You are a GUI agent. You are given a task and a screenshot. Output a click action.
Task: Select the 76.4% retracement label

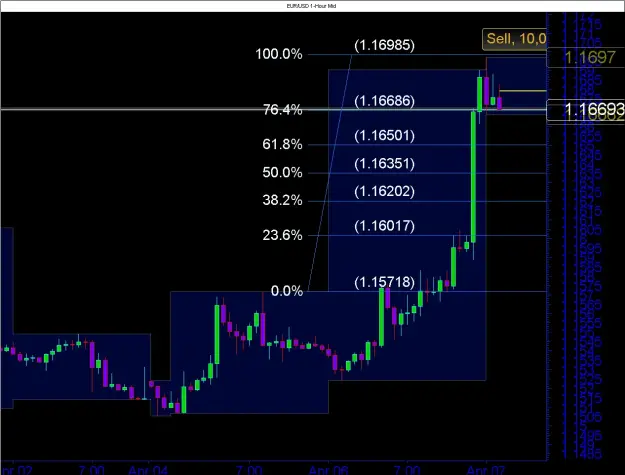click(282, 110)
